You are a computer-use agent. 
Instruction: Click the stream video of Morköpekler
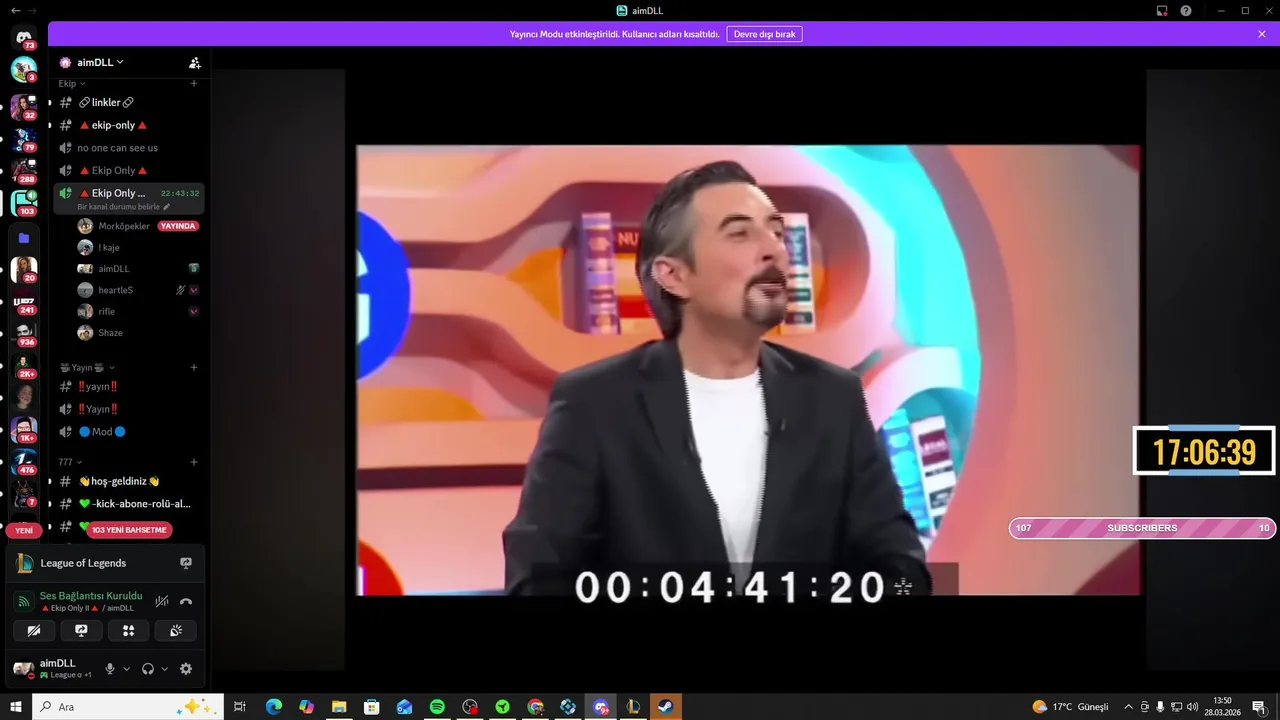tap(748, 371)
